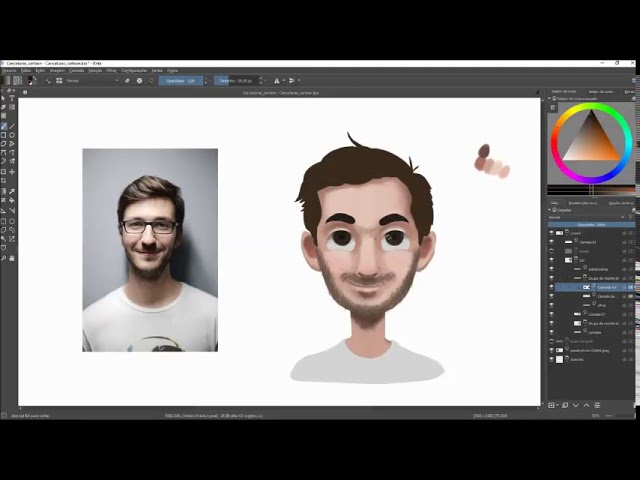640x480 pixels.
Task: Duplicate the selected layer
Action: 565,405
